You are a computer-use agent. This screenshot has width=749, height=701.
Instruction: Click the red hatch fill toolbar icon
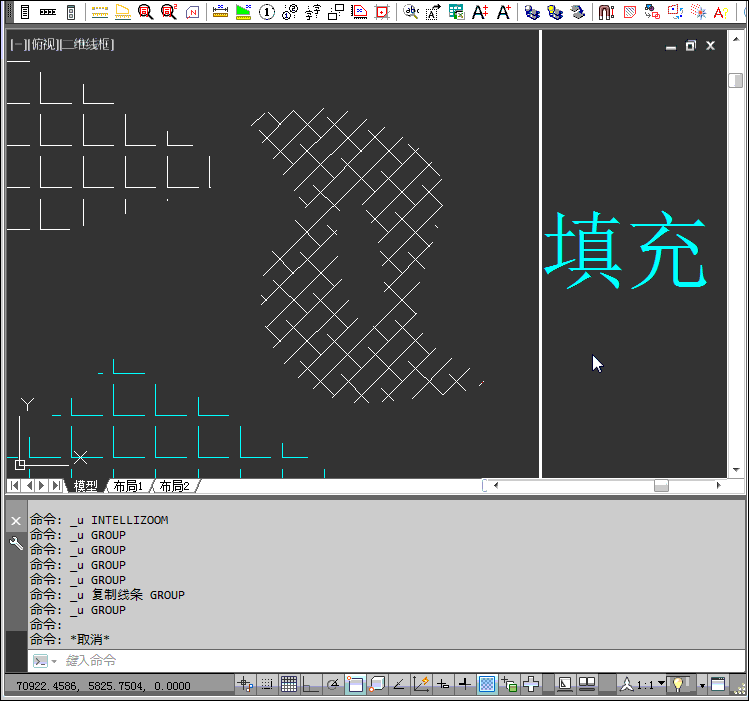tap(629, 12)
